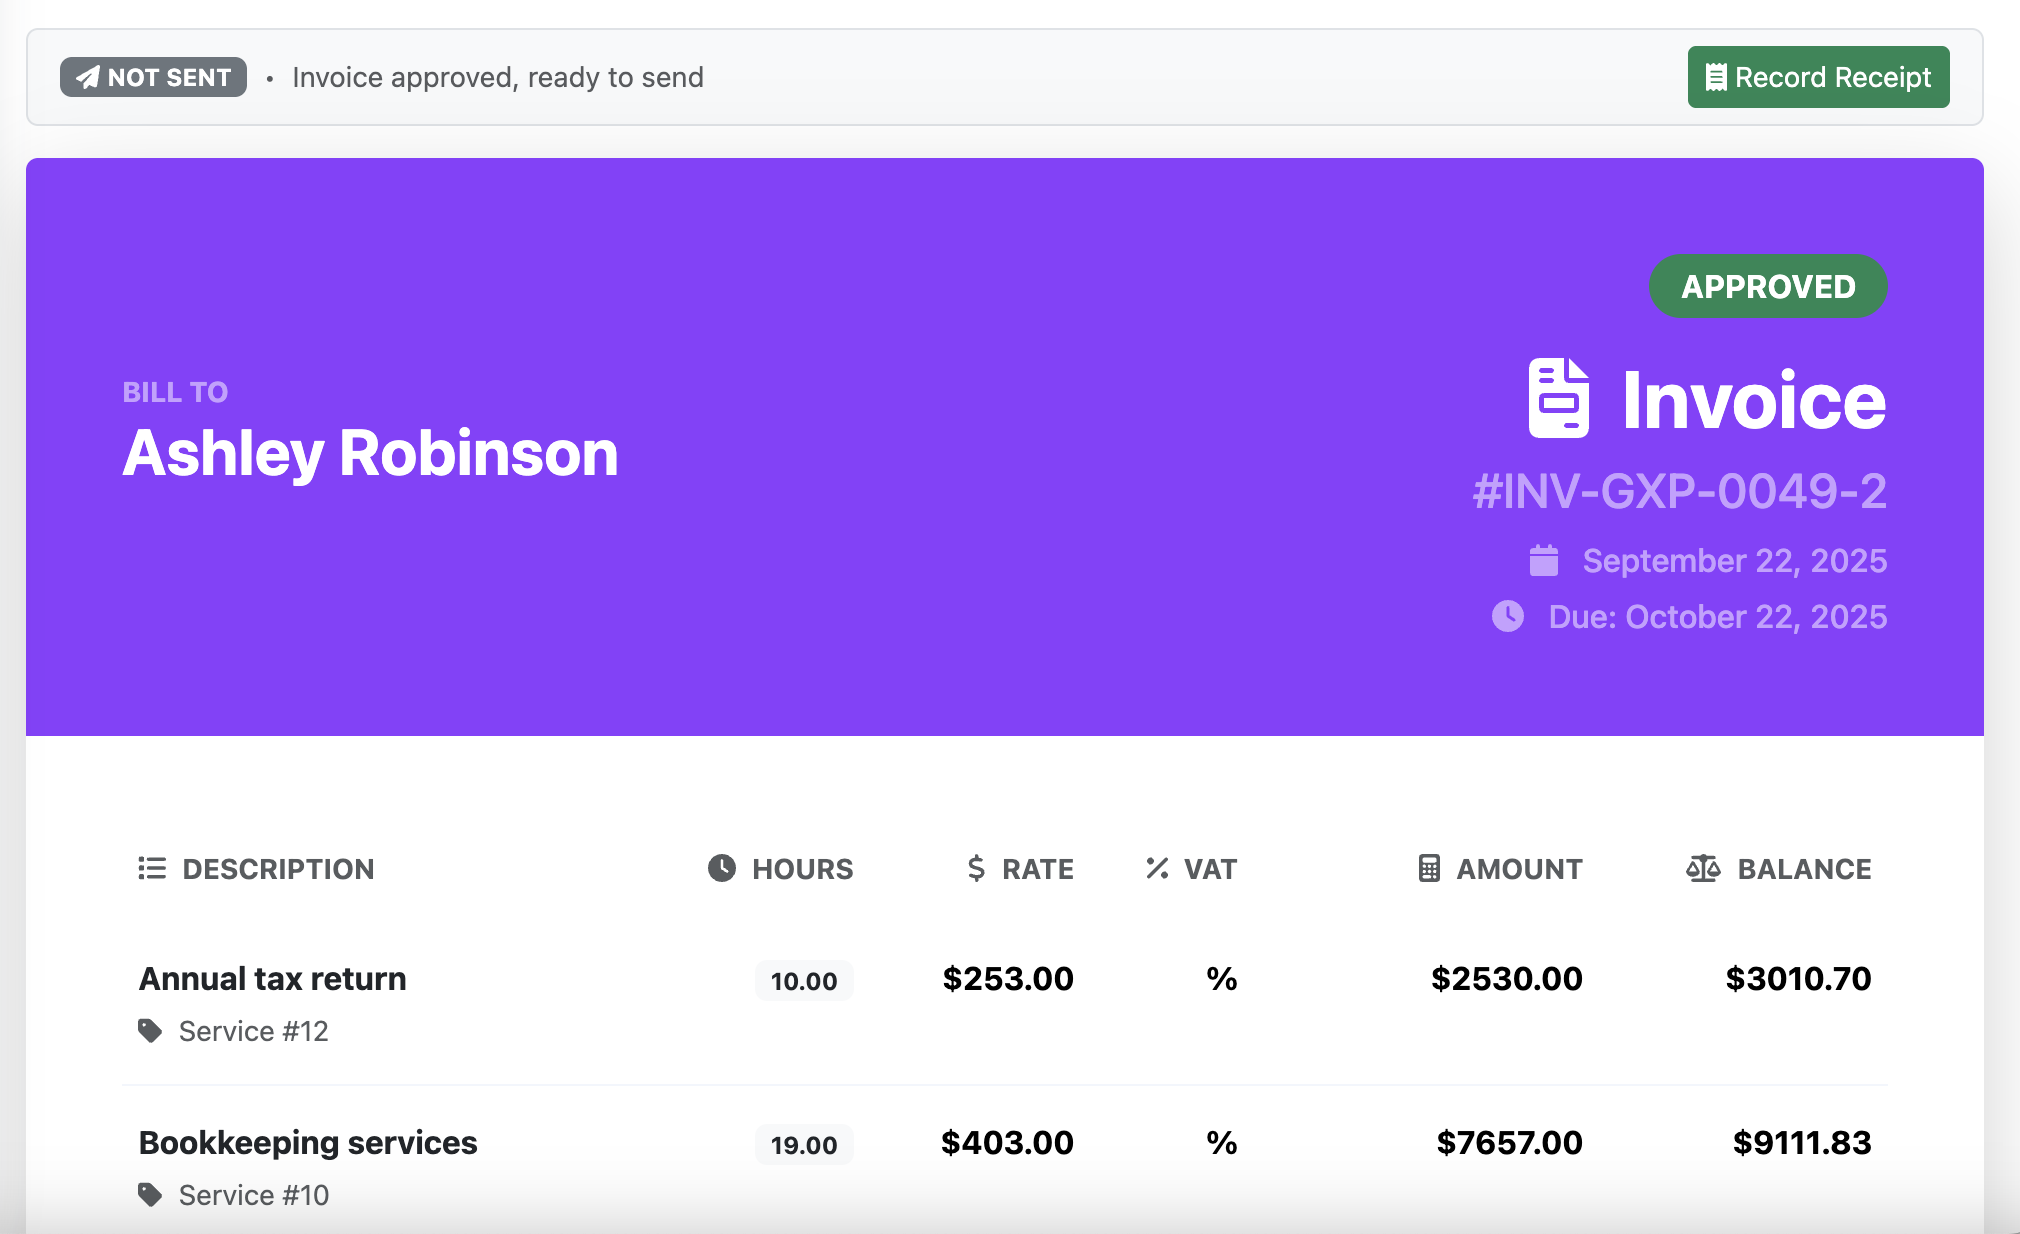The height and width of the screenshot is (1234, 2020).
Task: Click the tag icon next to Service #12
Action: pos(150,1031)
